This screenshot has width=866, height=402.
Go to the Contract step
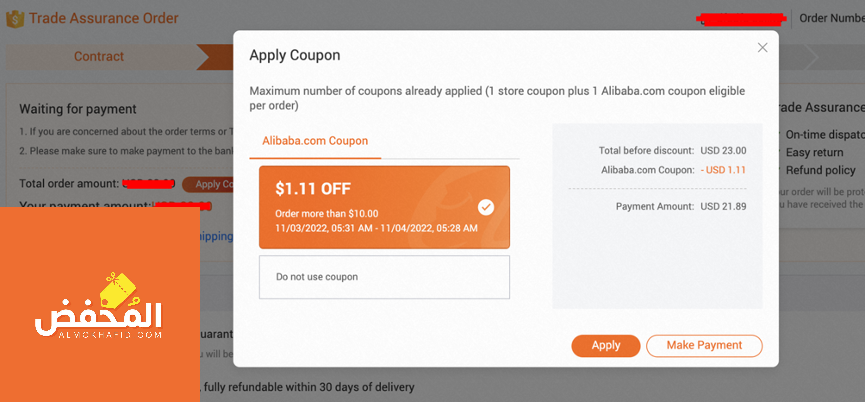coord(99,56)
